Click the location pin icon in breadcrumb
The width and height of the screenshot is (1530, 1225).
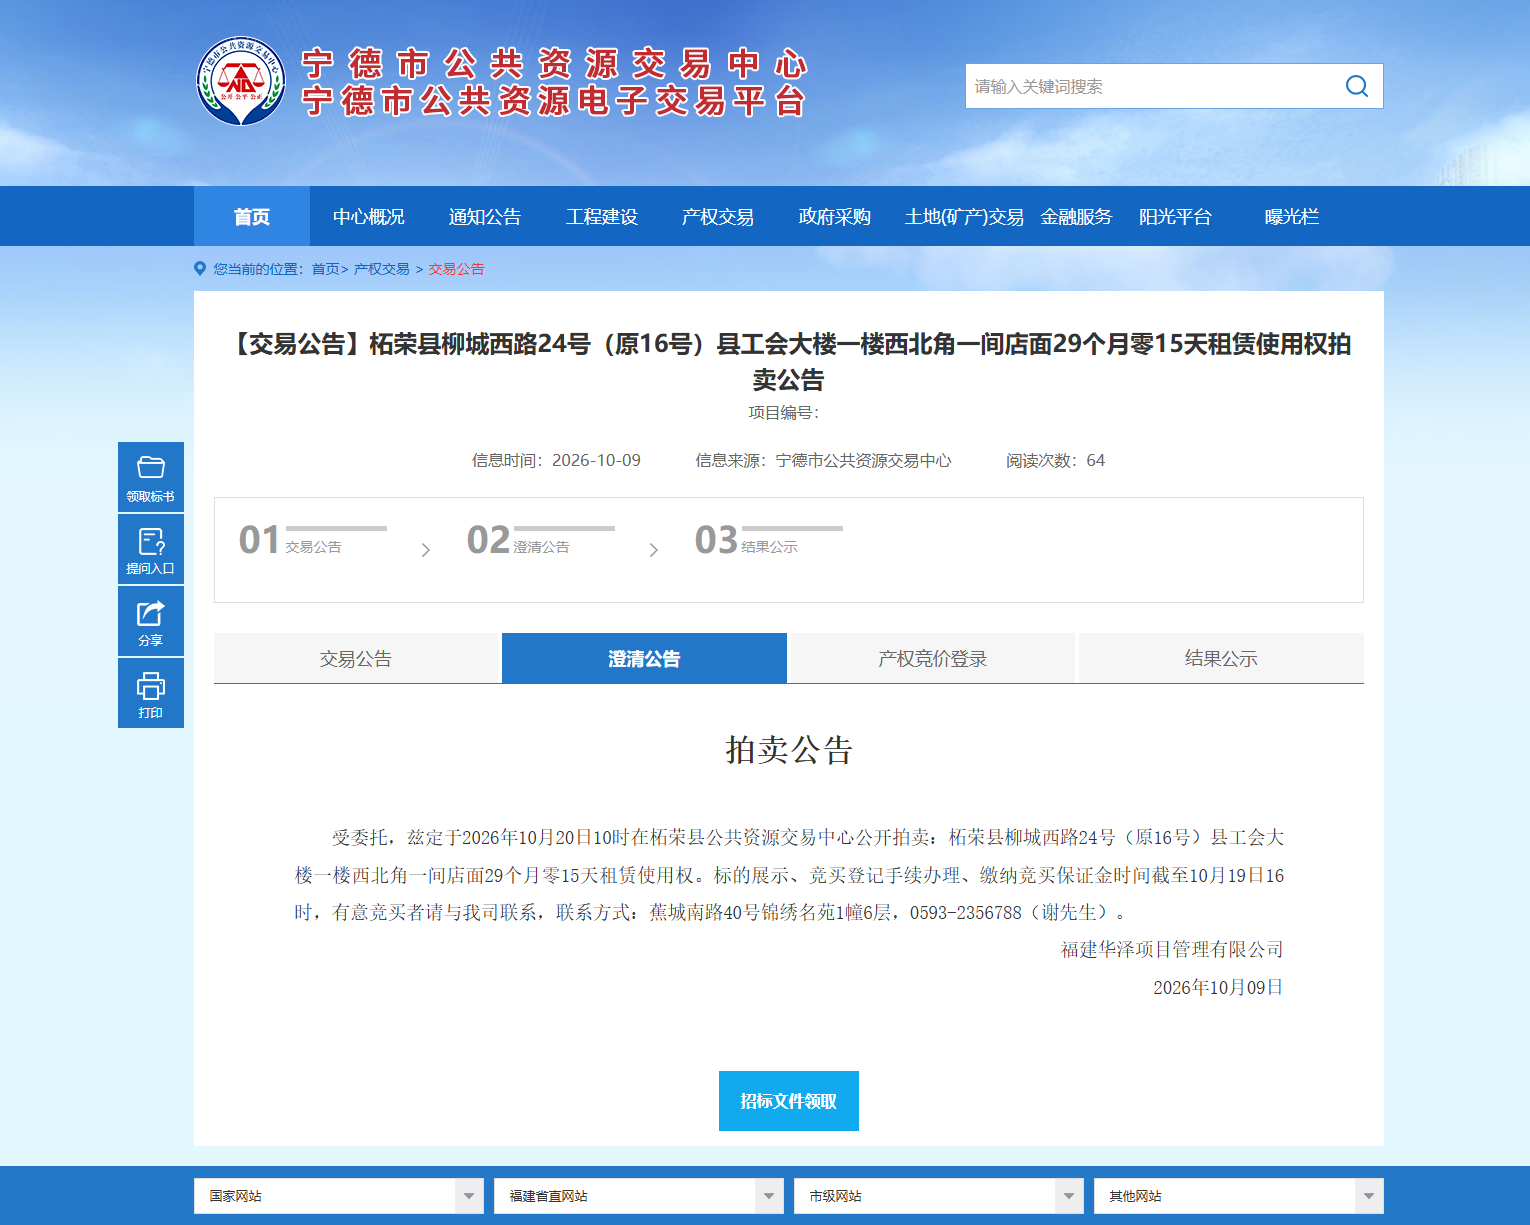(200, 269)
